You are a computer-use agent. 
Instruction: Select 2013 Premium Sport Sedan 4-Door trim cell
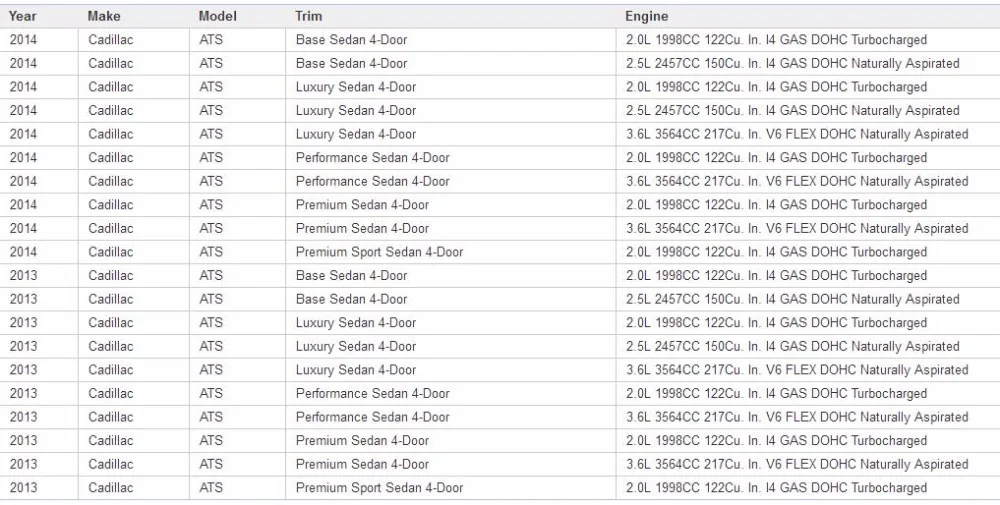pos(451,488)
